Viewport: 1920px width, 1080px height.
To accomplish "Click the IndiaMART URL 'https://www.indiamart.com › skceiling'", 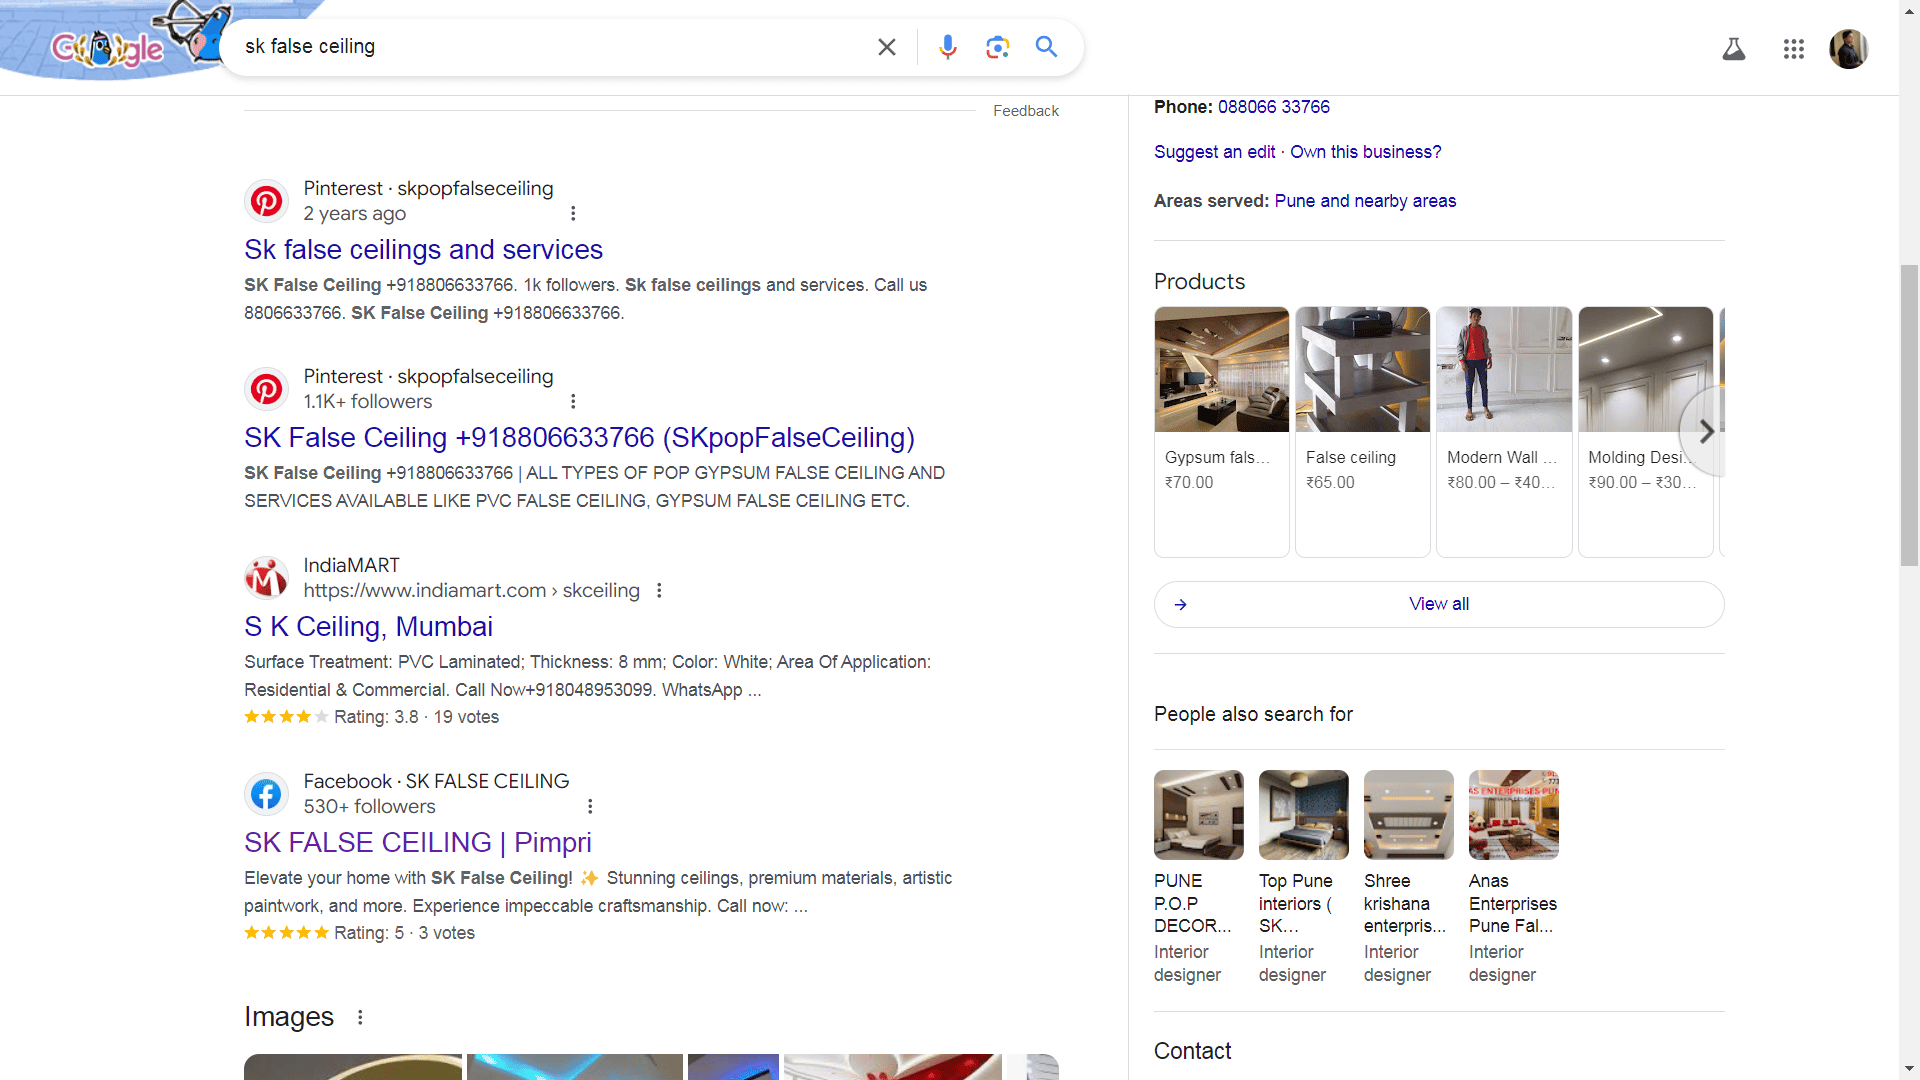I will (471, 590).
